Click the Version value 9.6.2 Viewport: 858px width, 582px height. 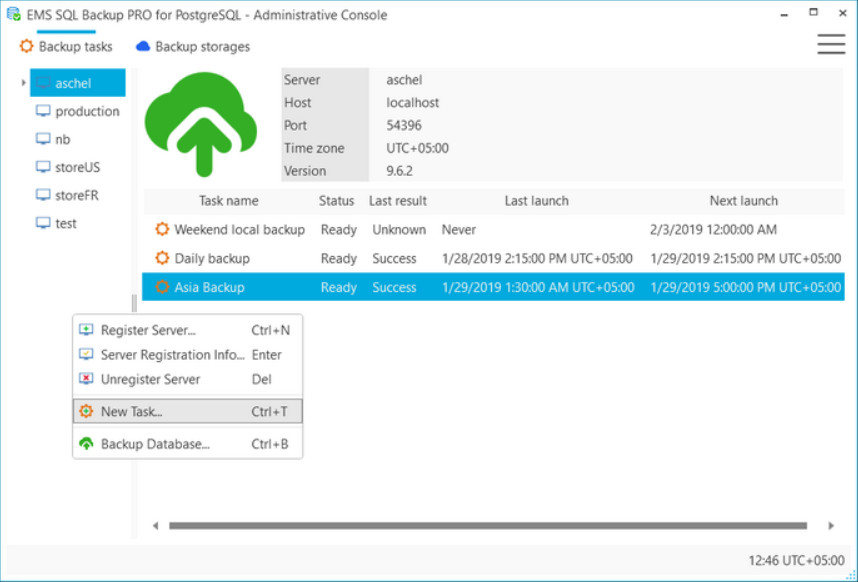pyautogui.click(x=399, y=171)
